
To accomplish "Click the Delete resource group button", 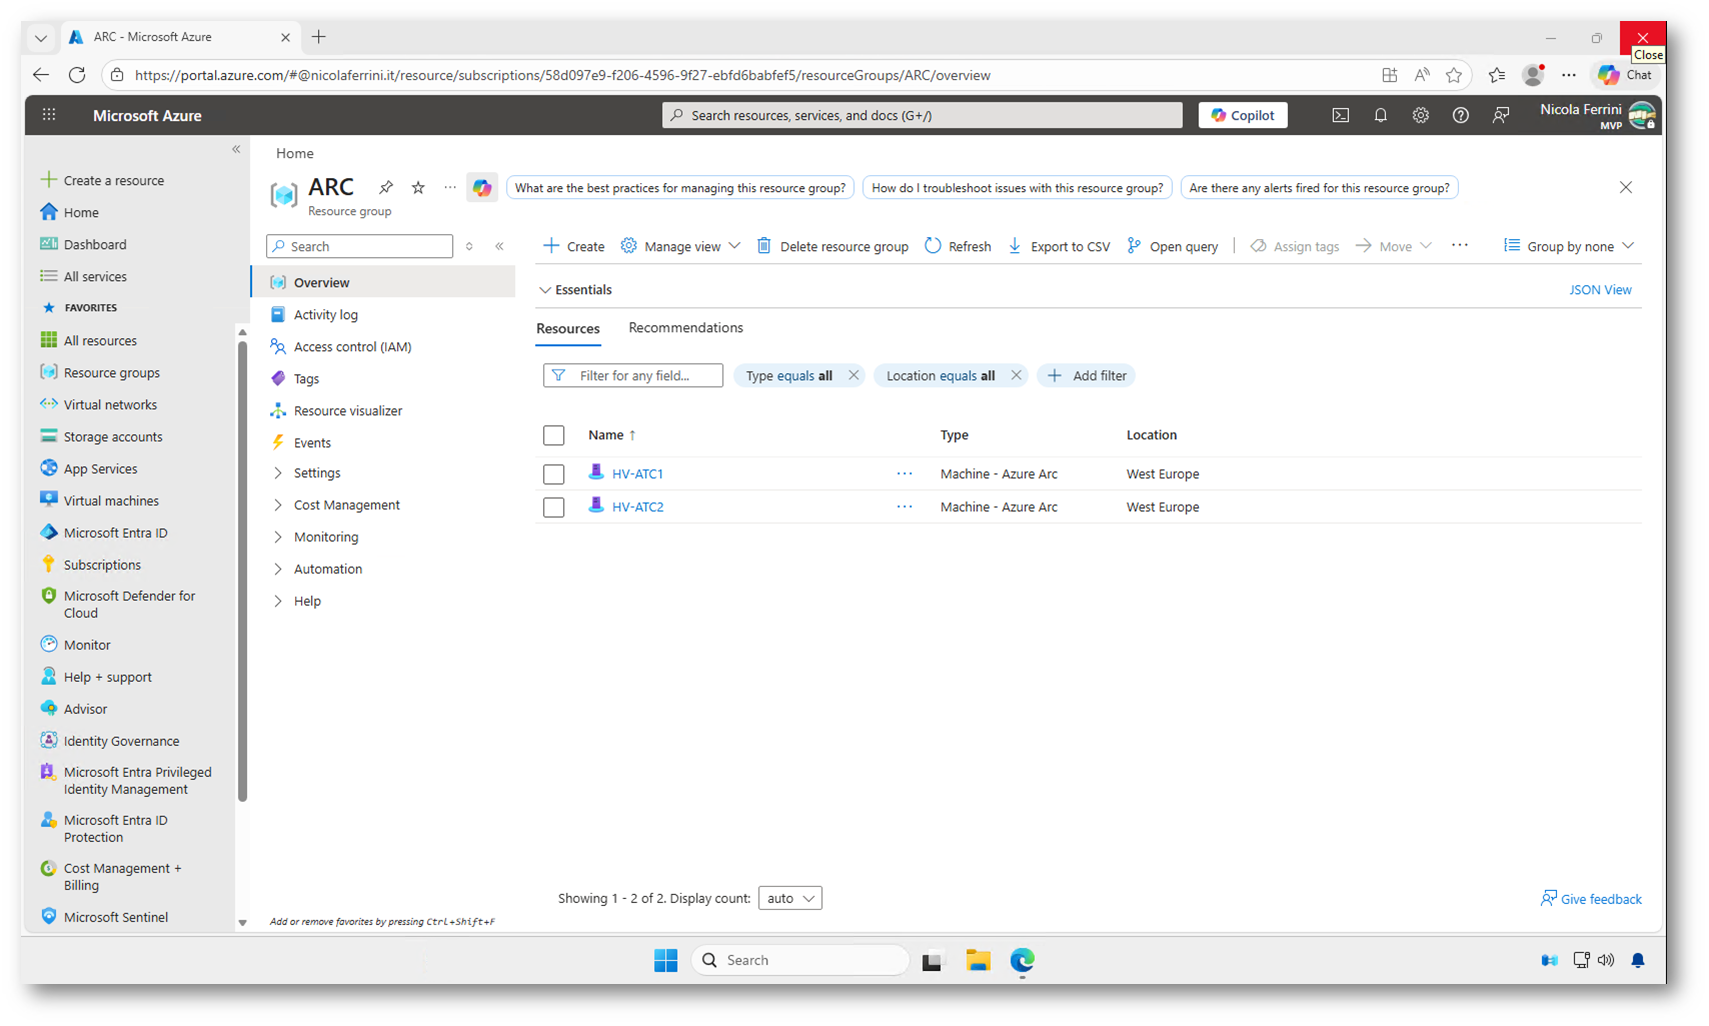I will coord(833,246).
